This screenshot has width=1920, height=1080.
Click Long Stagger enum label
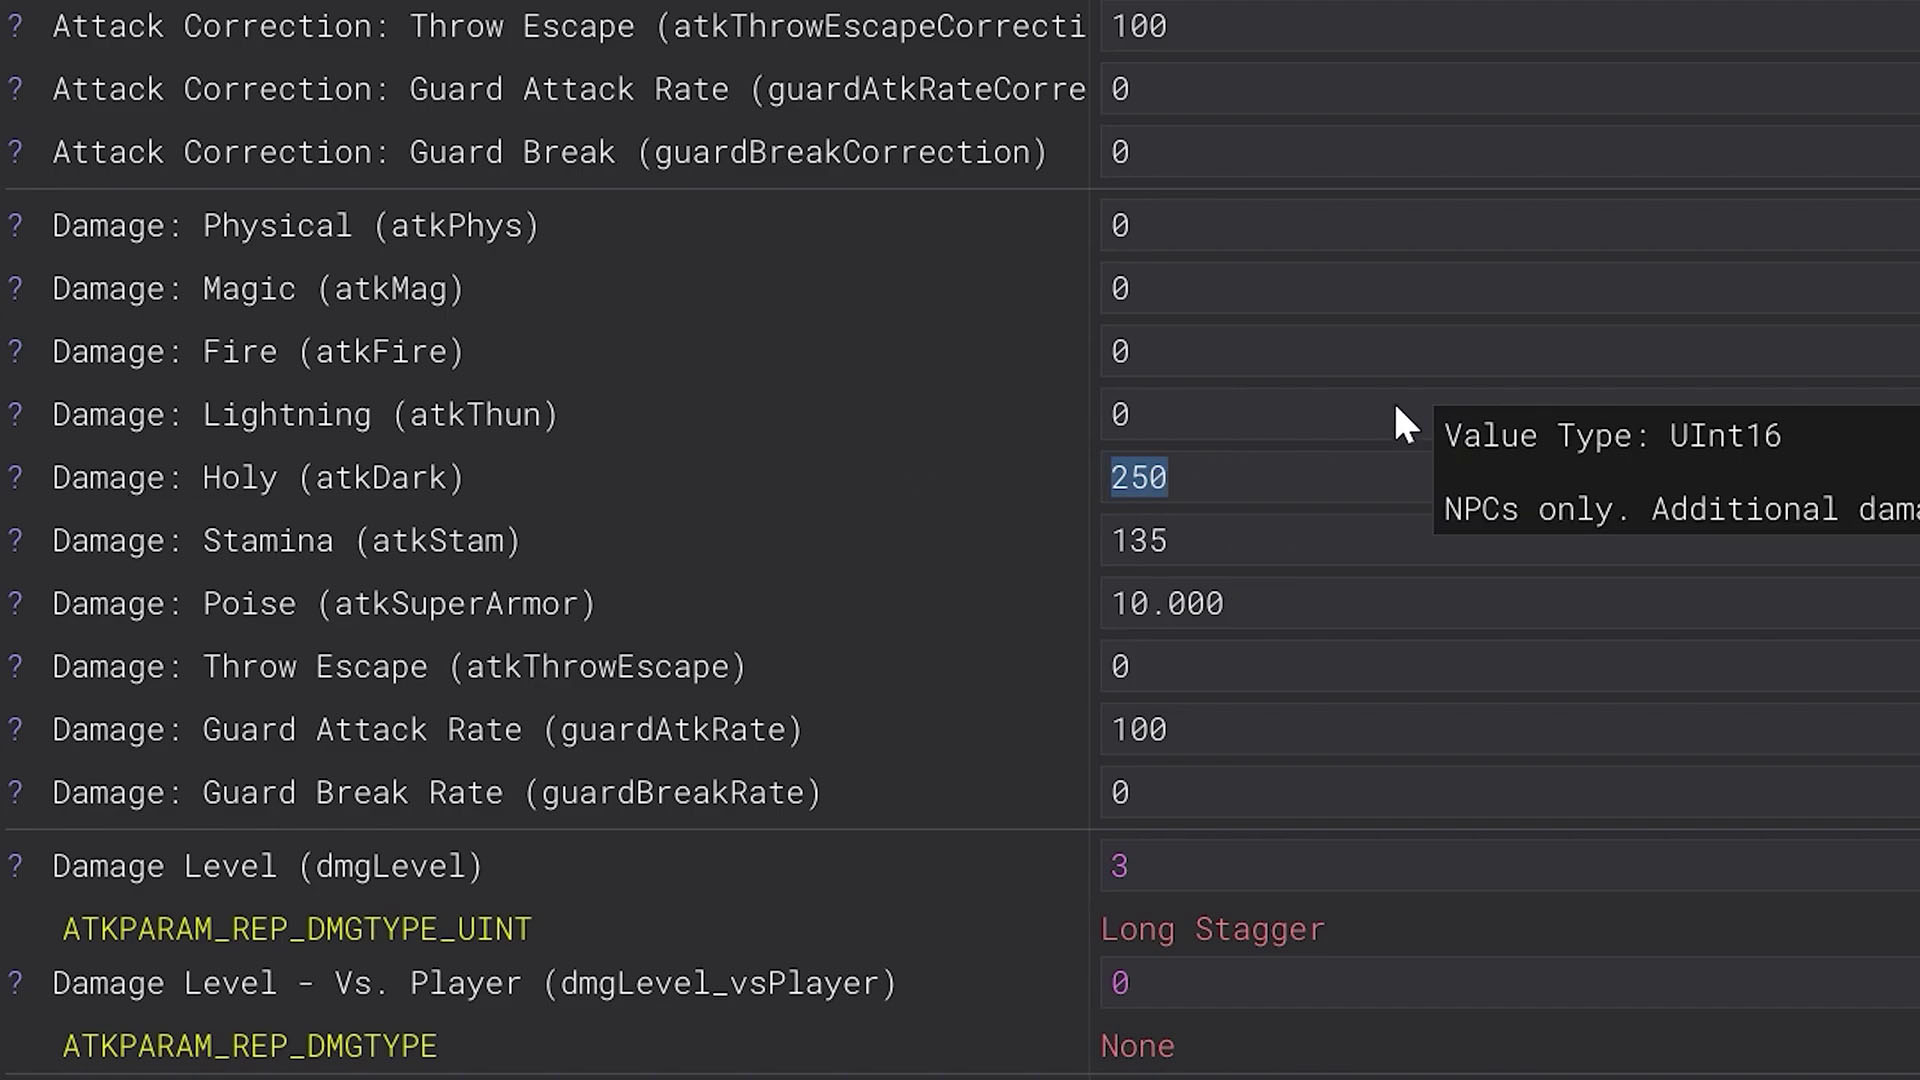pyautogui.click(x=1212, y=929)
